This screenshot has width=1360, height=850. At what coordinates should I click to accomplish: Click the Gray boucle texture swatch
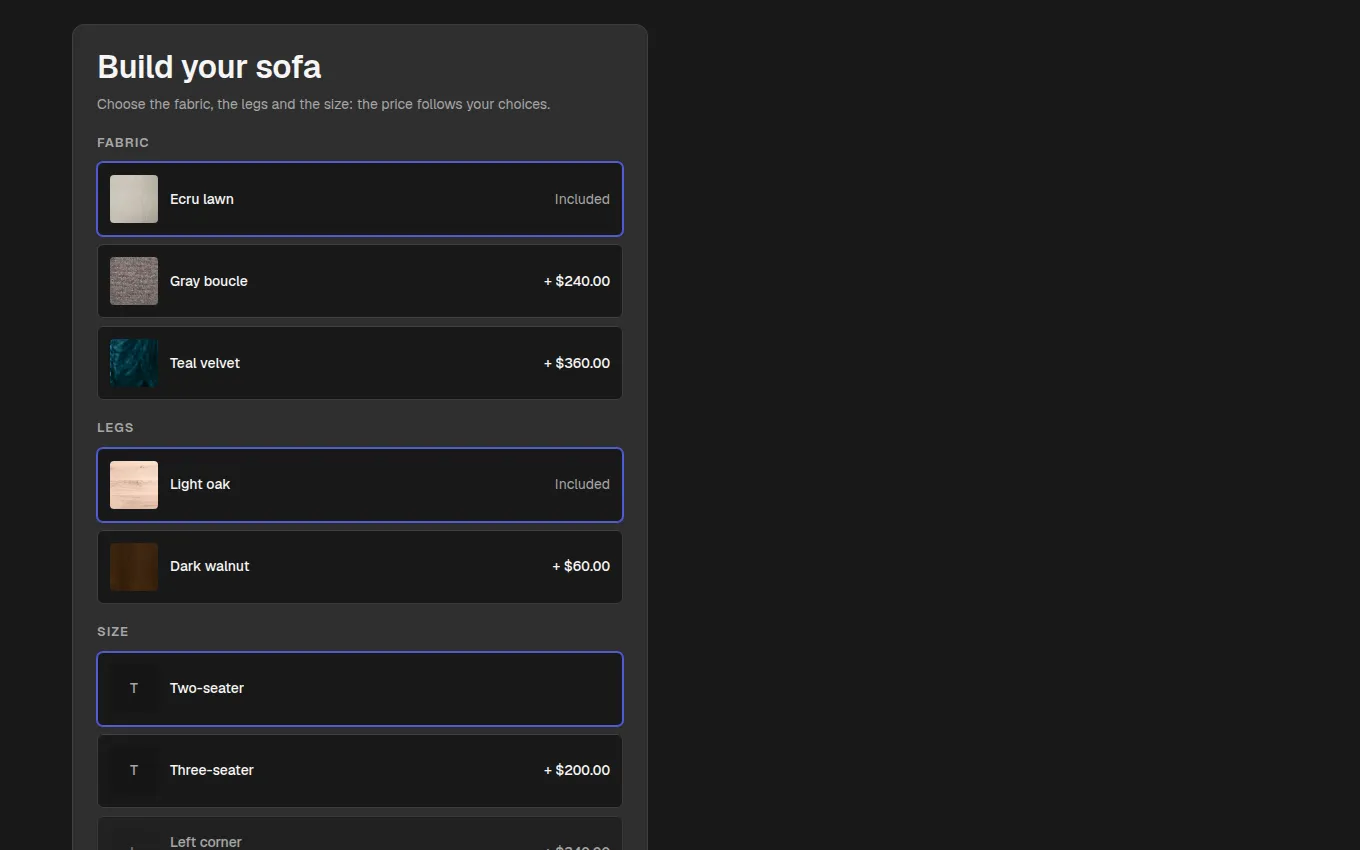134,281
